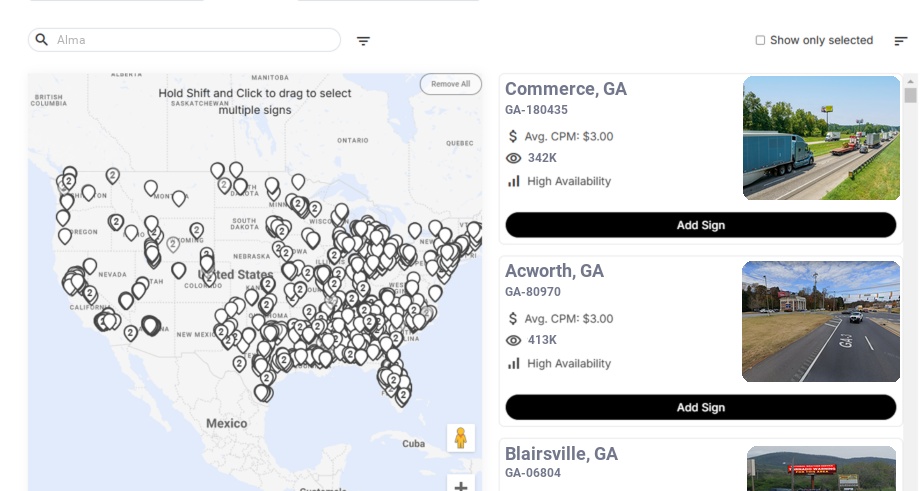Click the Acworth availability bars icon

[514, 363]
